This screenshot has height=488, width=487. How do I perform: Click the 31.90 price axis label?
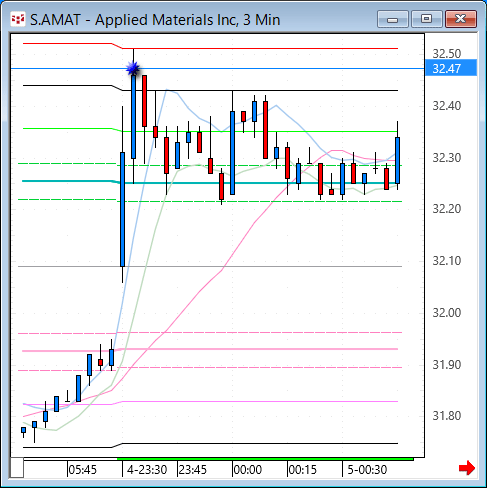coord(446,364)
